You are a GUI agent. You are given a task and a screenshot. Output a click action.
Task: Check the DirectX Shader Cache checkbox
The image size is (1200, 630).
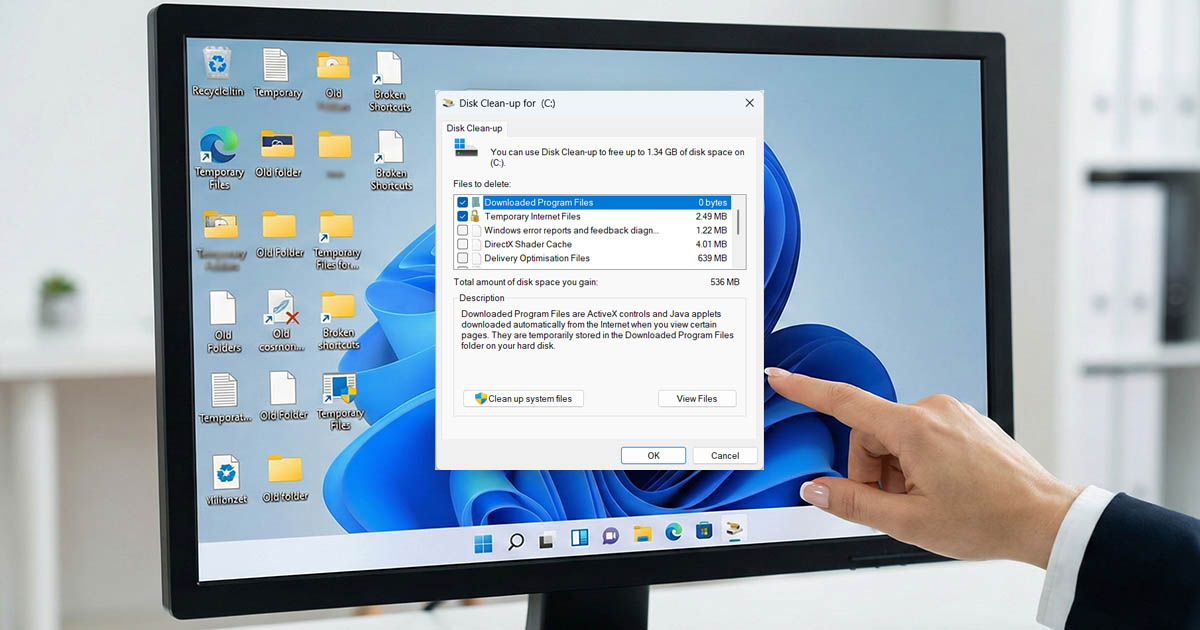[462, 245]
